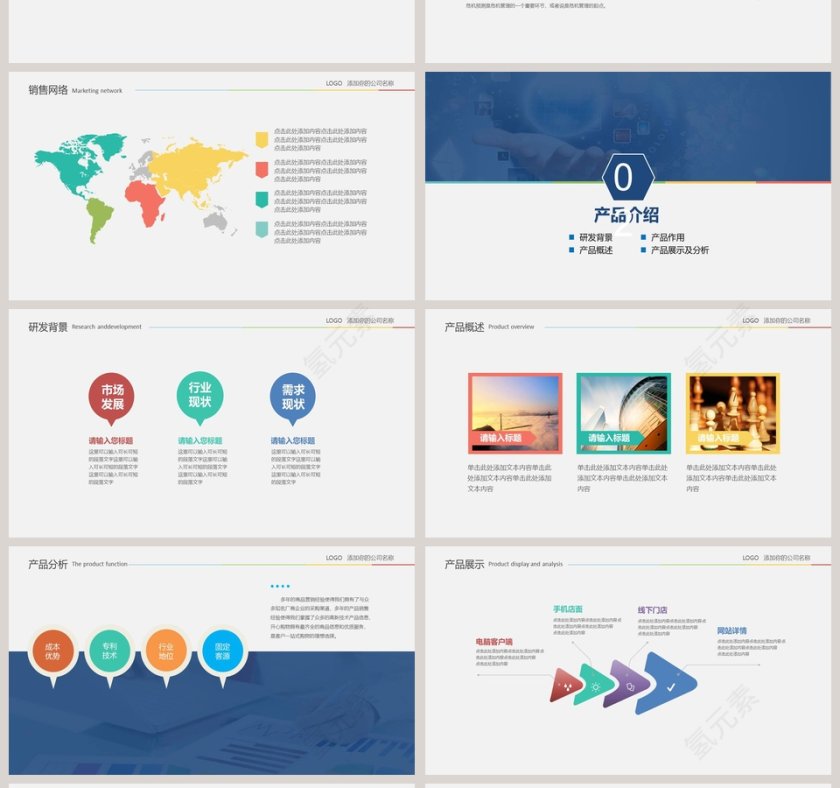The height and width of the screenshot is (788, 840).
Task: Select the chess pieces photo thumbnail
Action: (732, 413)
